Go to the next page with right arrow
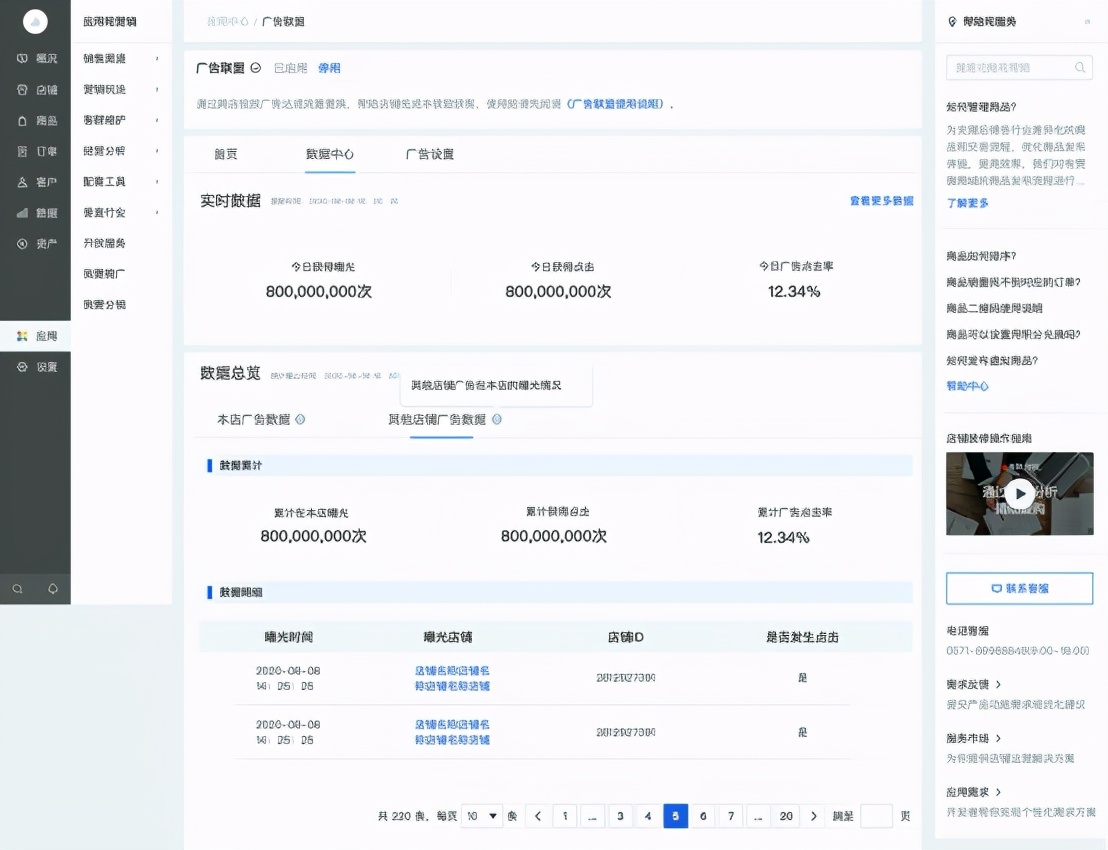The image size is (1108, 850). (814, 816)
